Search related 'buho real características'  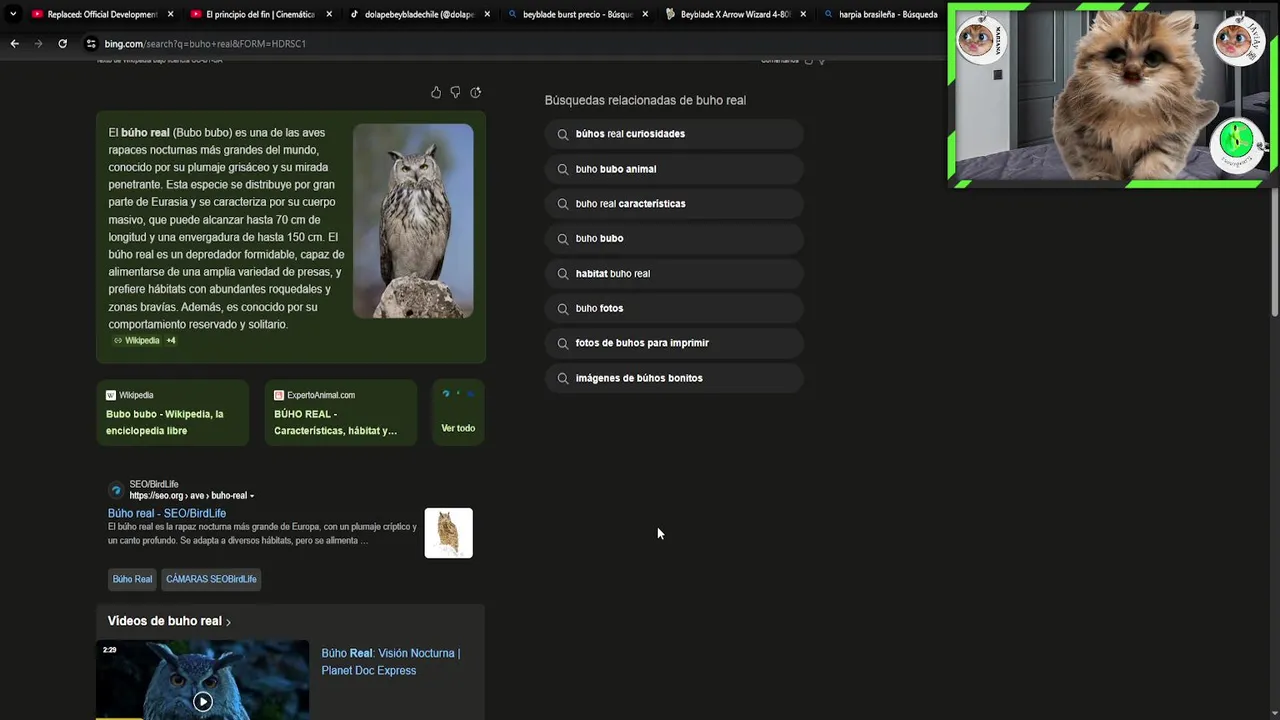coord(674,204)
